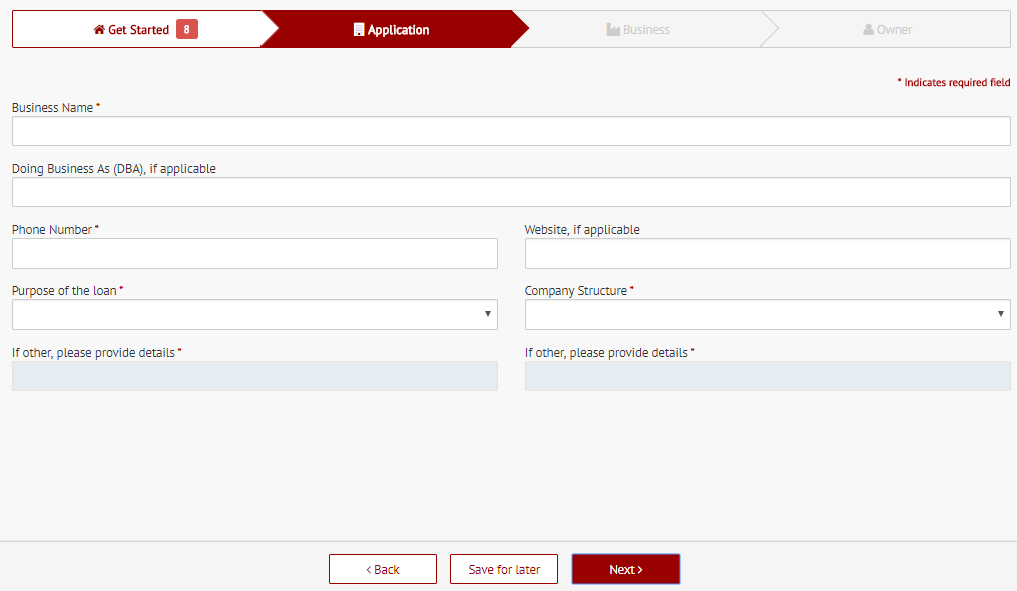Click the details field under Purpose of the loan

click(254, 376)
